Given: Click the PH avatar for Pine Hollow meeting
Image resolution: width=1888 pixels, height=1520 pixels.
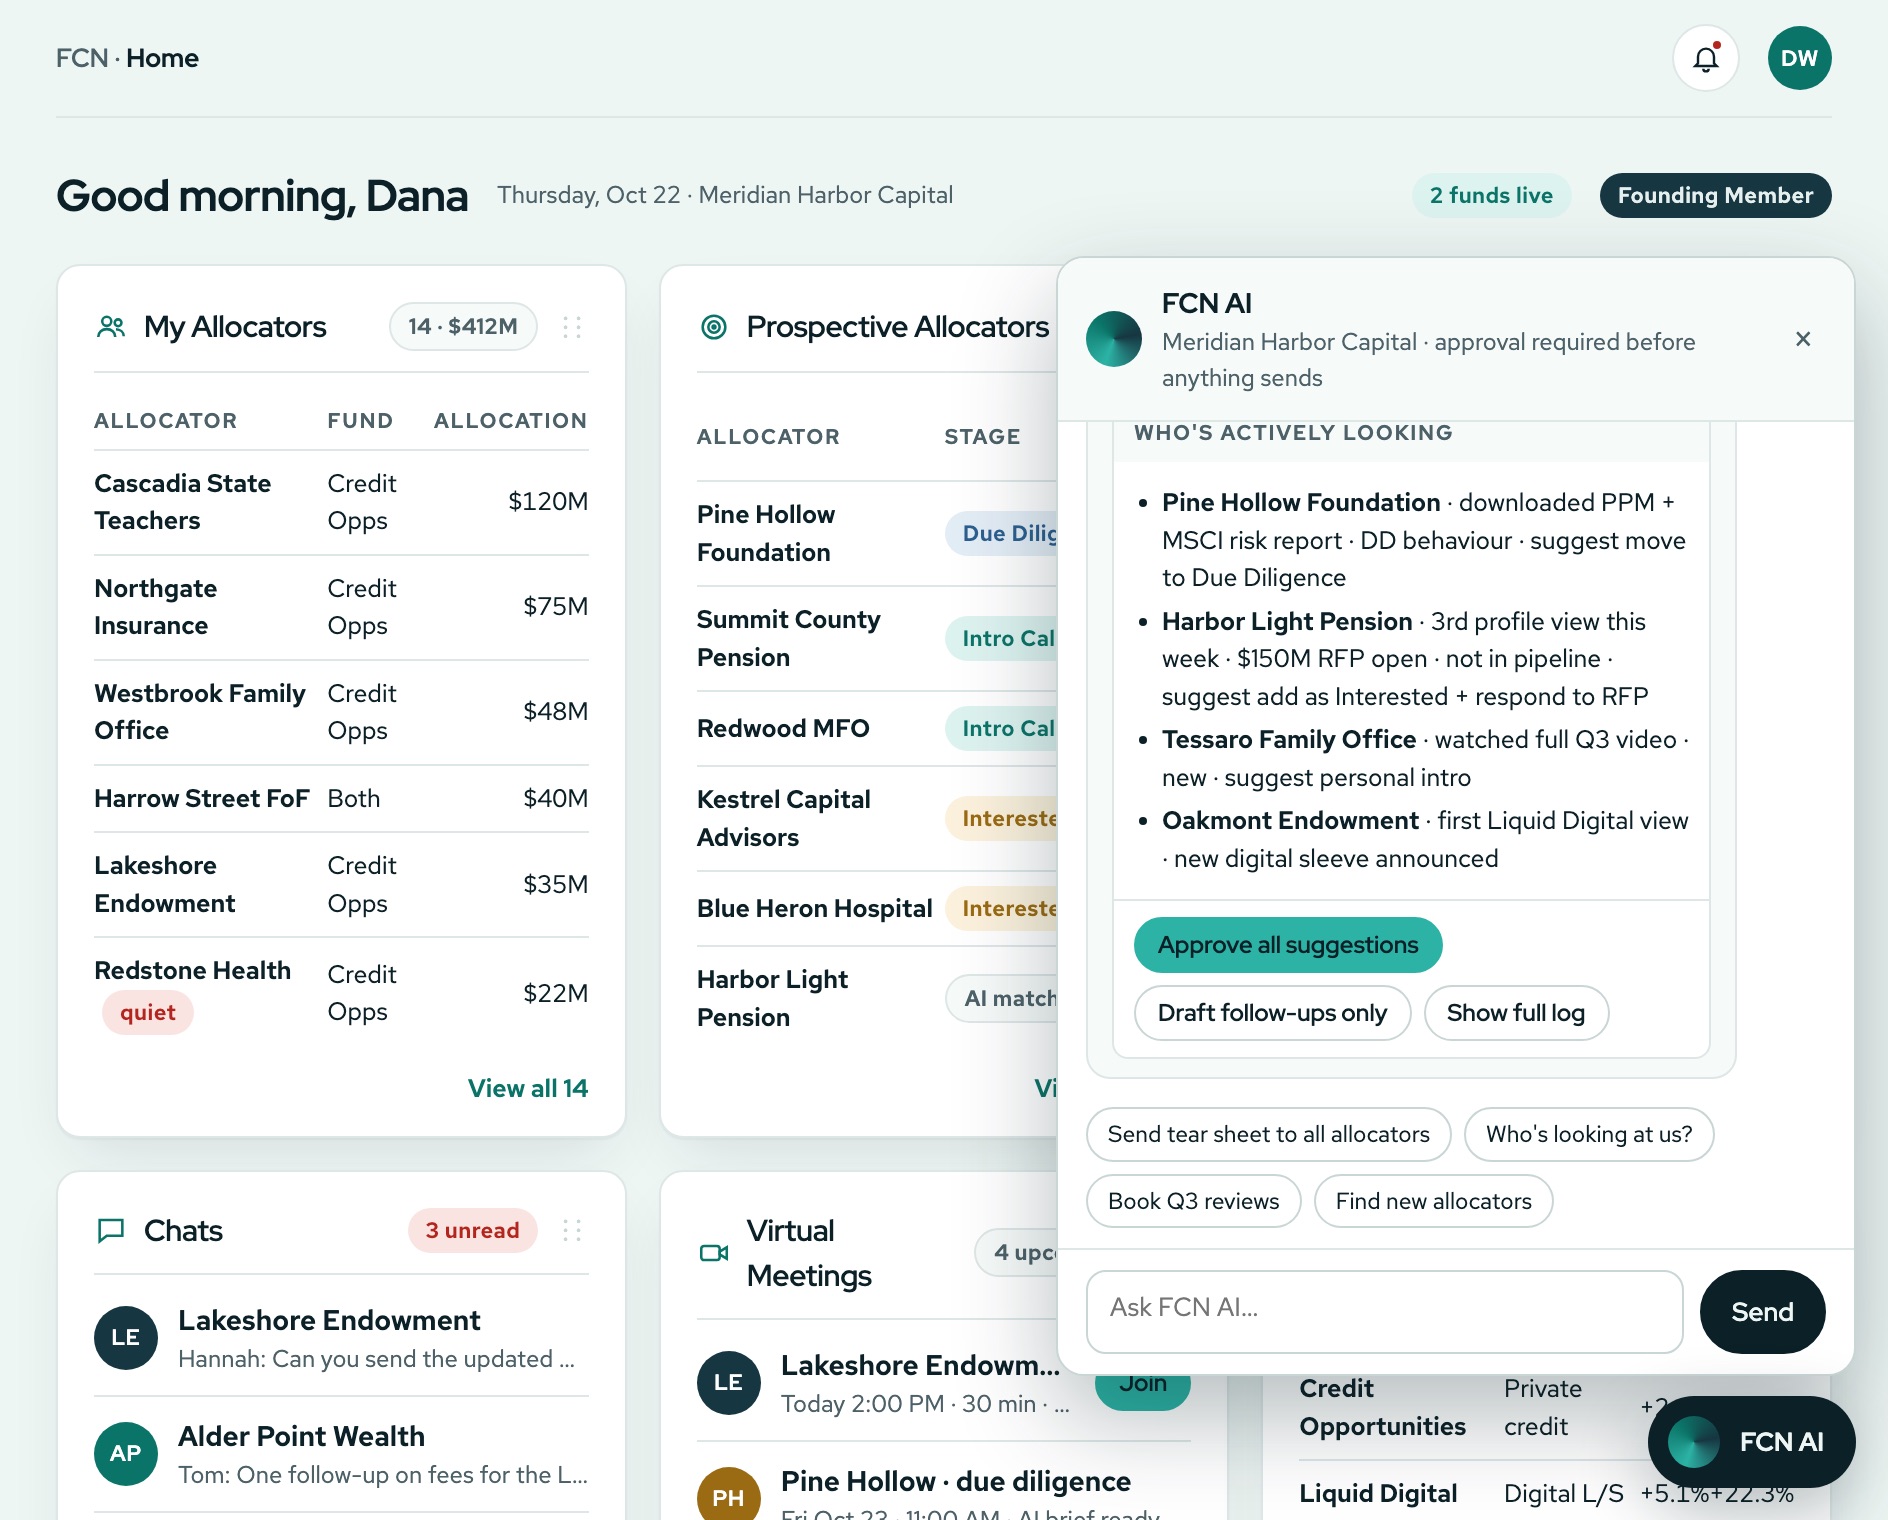Looking at the screenshot, I should pyautogui.click(x=729, y=1494).
